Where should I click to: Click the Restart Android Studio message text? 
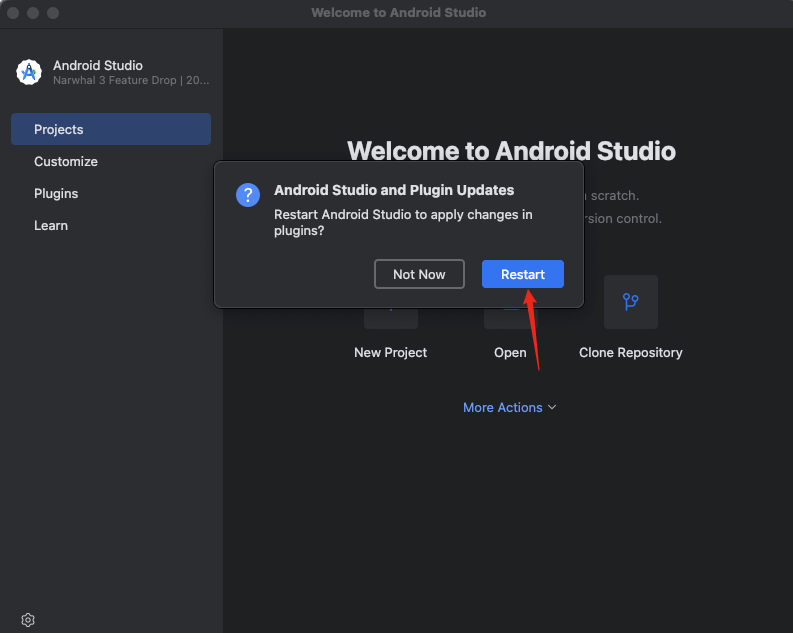tap(403, 222)
